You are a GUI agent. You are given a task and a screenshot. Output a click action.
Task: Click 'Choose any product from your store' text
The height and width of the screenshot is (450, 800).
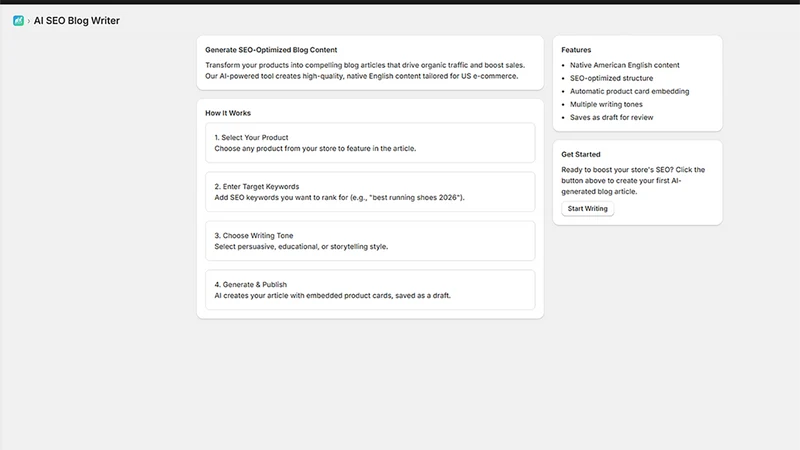click(x=315, y=148)
